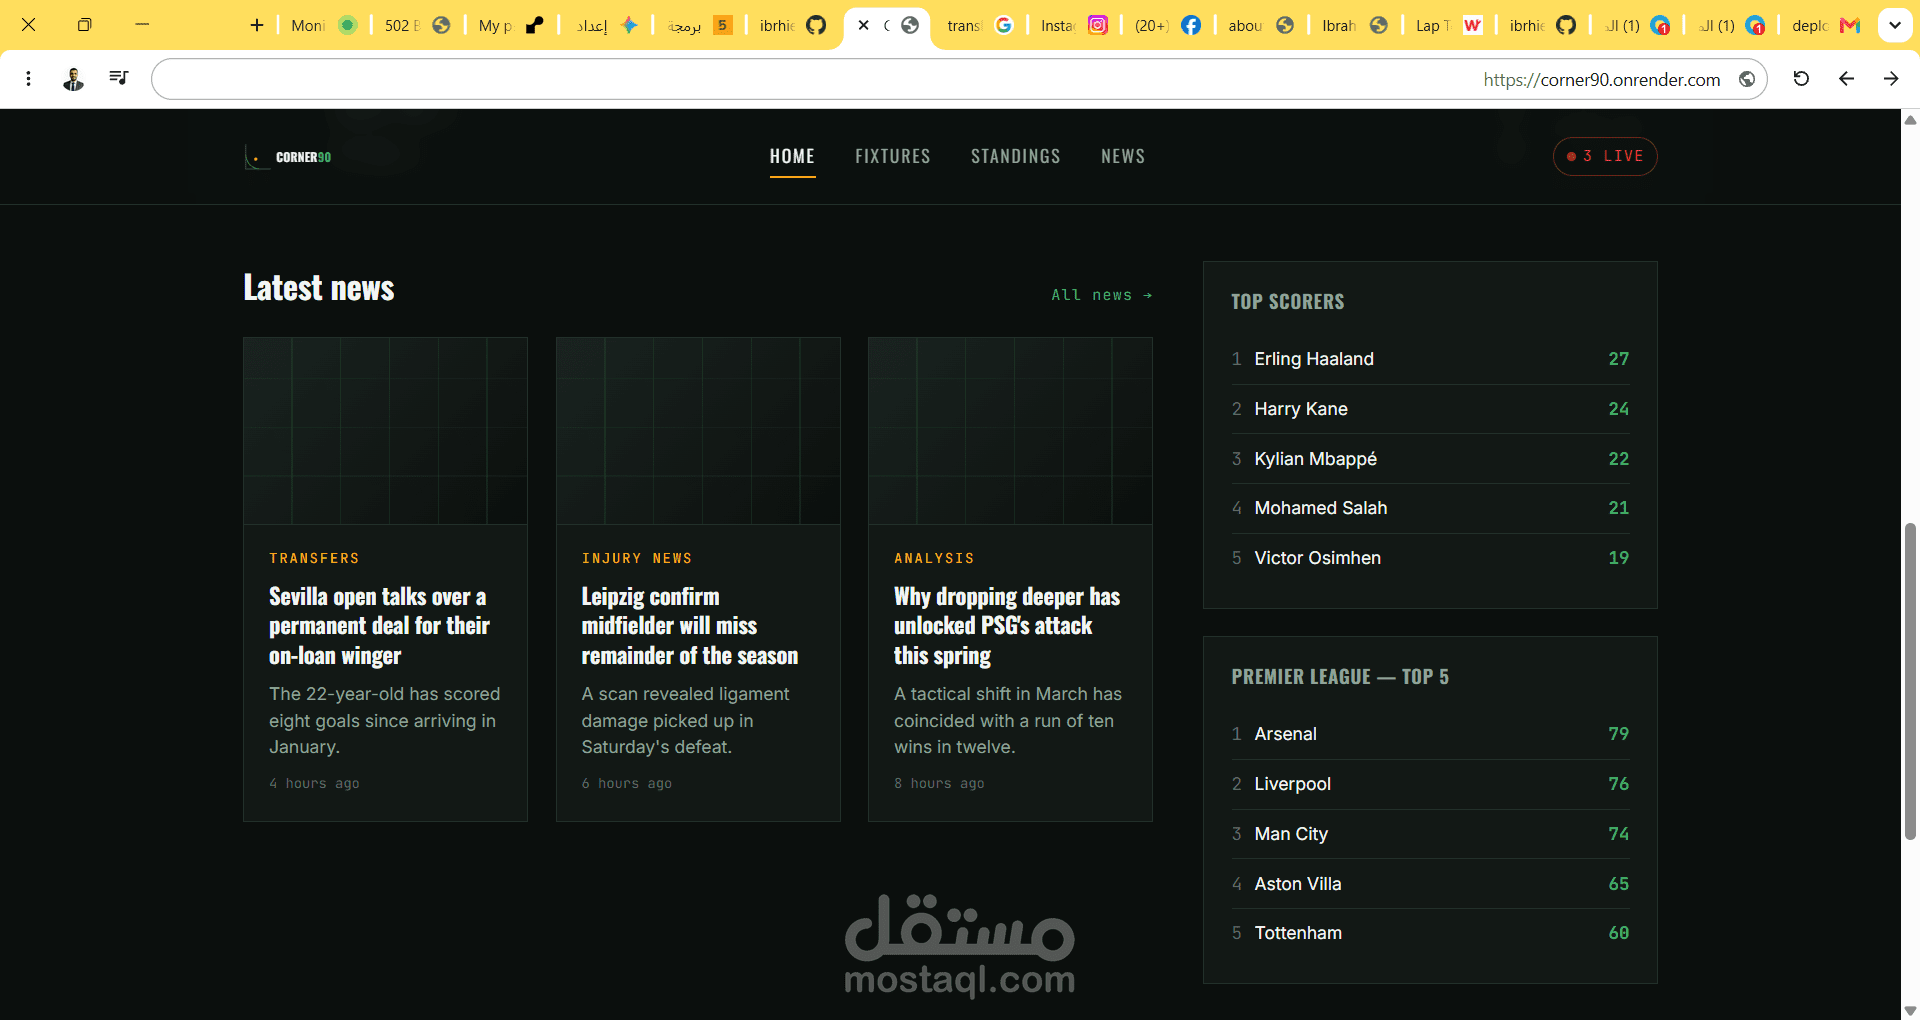Image resolution: width=1920 pixels, height=1020 pixels.
Task: Select Man City in Premier League top 5
Action: [1430, 834]
